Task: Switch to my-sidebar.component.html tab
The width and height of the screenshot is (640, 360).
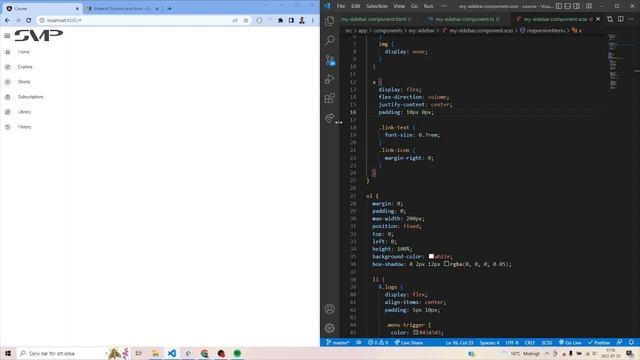Action: point(376,19)
